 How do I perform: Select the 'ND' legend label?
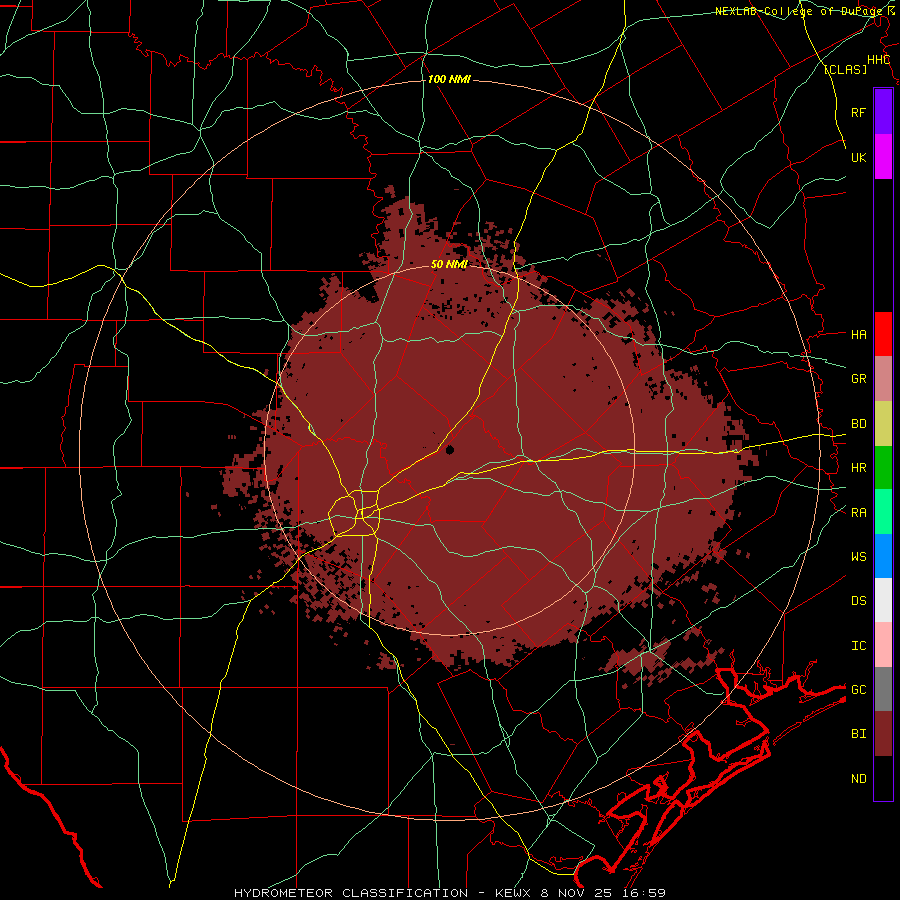[x=858, y=779]
